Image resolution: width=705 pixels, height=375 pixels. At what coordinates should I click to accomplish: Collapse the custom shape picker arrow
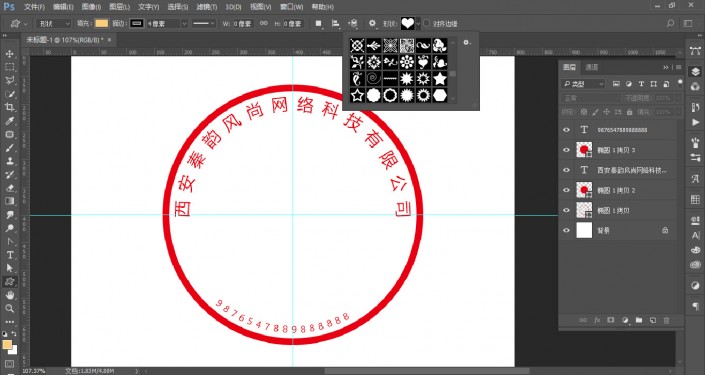pos(418,23)
